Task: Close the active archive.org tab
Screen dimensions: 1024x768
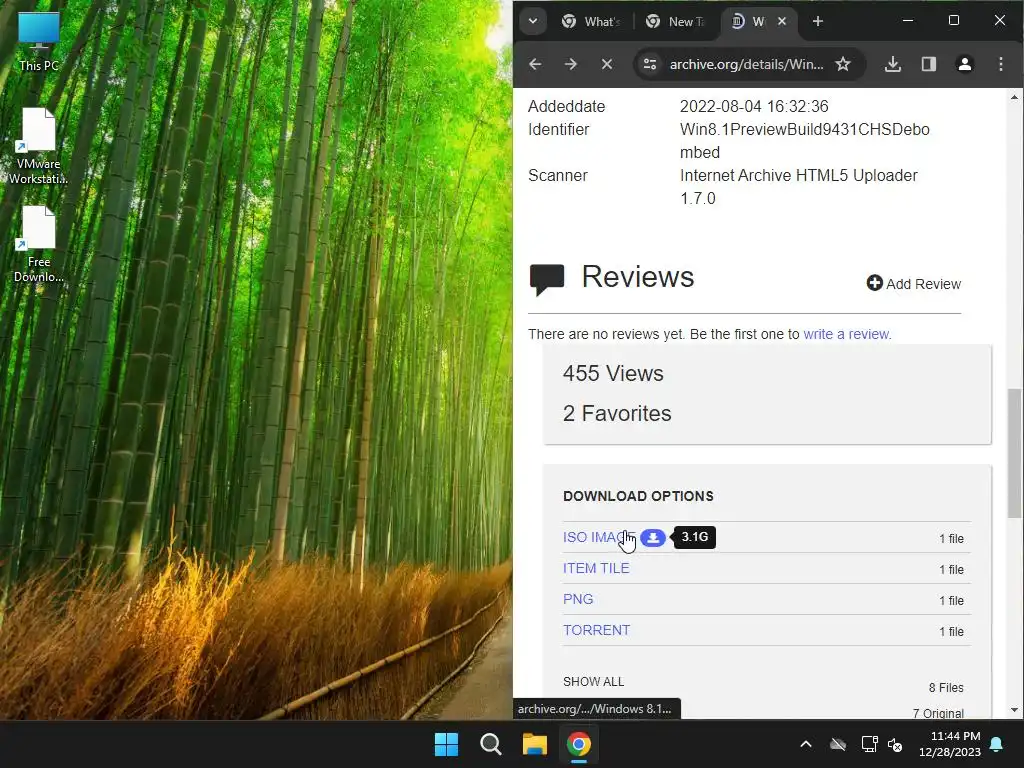Action: coord(782,21)
